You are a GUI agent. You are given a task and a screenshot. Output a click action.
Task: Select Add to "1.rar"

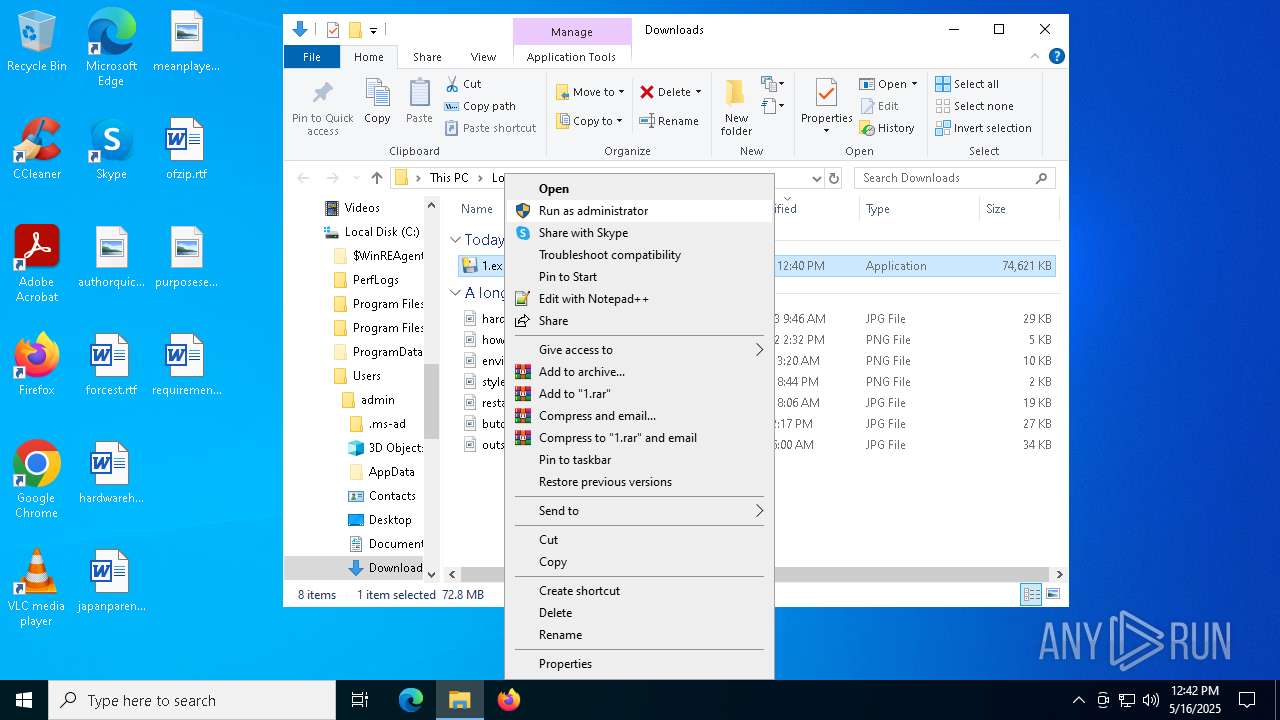tap(639, 394)
